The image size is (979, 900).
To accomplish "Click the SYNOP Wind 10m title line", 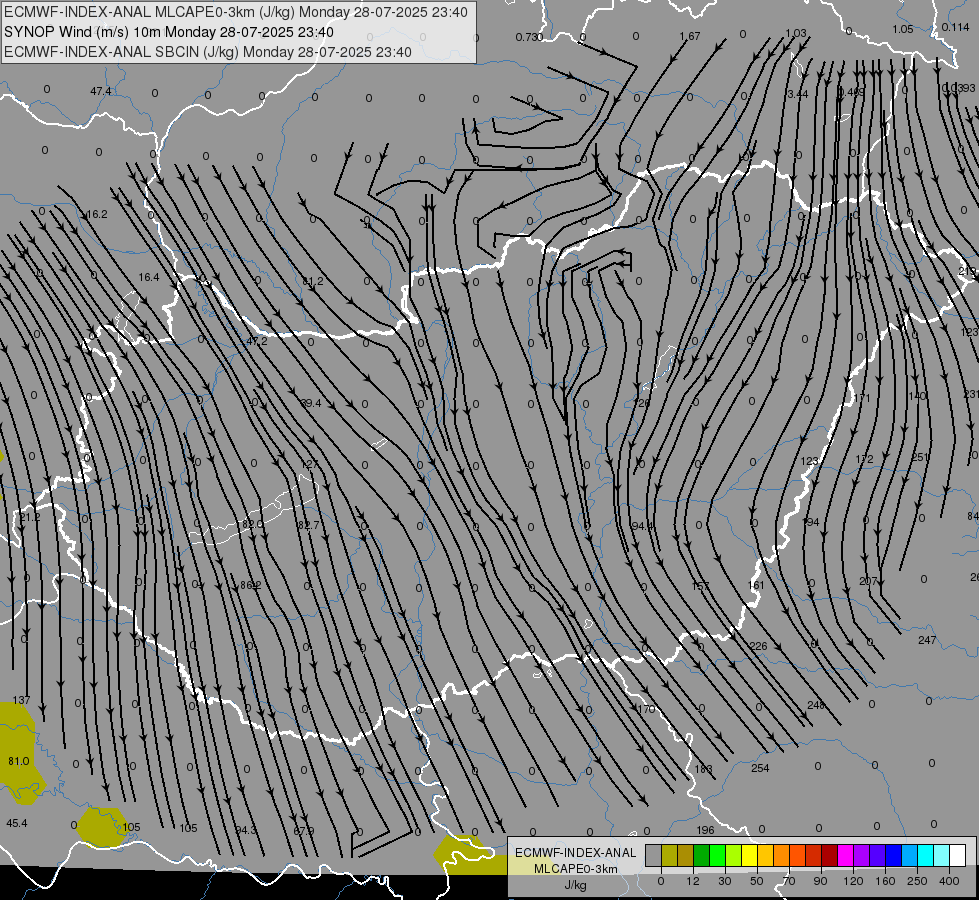I will [x=169, y=32].
